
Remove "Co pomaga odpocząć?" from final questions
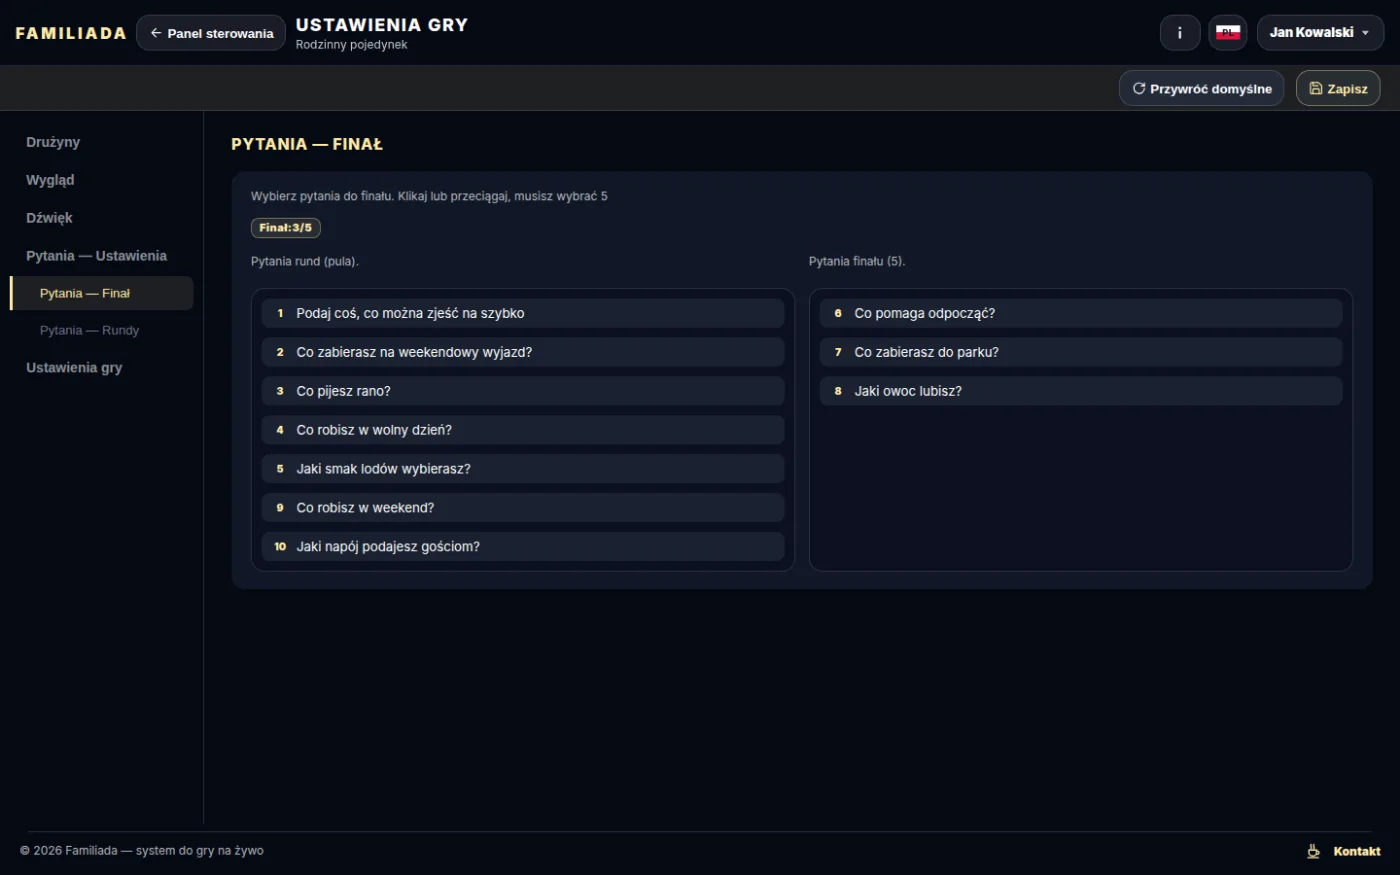[1081, 313]
